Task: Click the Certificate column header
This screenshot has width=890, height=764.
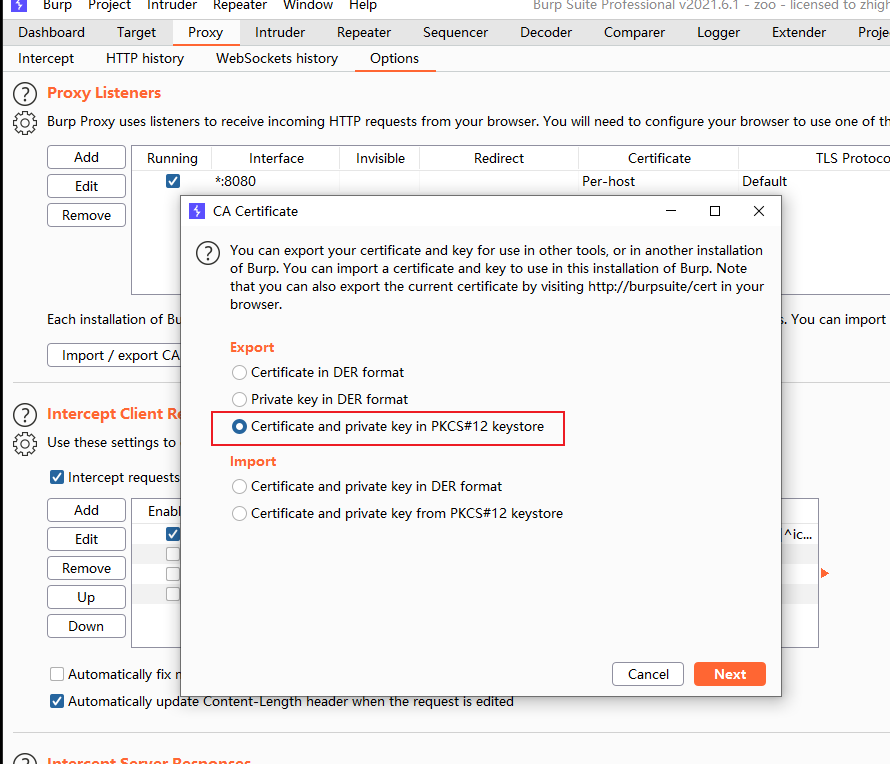Action: pos(659,158)
